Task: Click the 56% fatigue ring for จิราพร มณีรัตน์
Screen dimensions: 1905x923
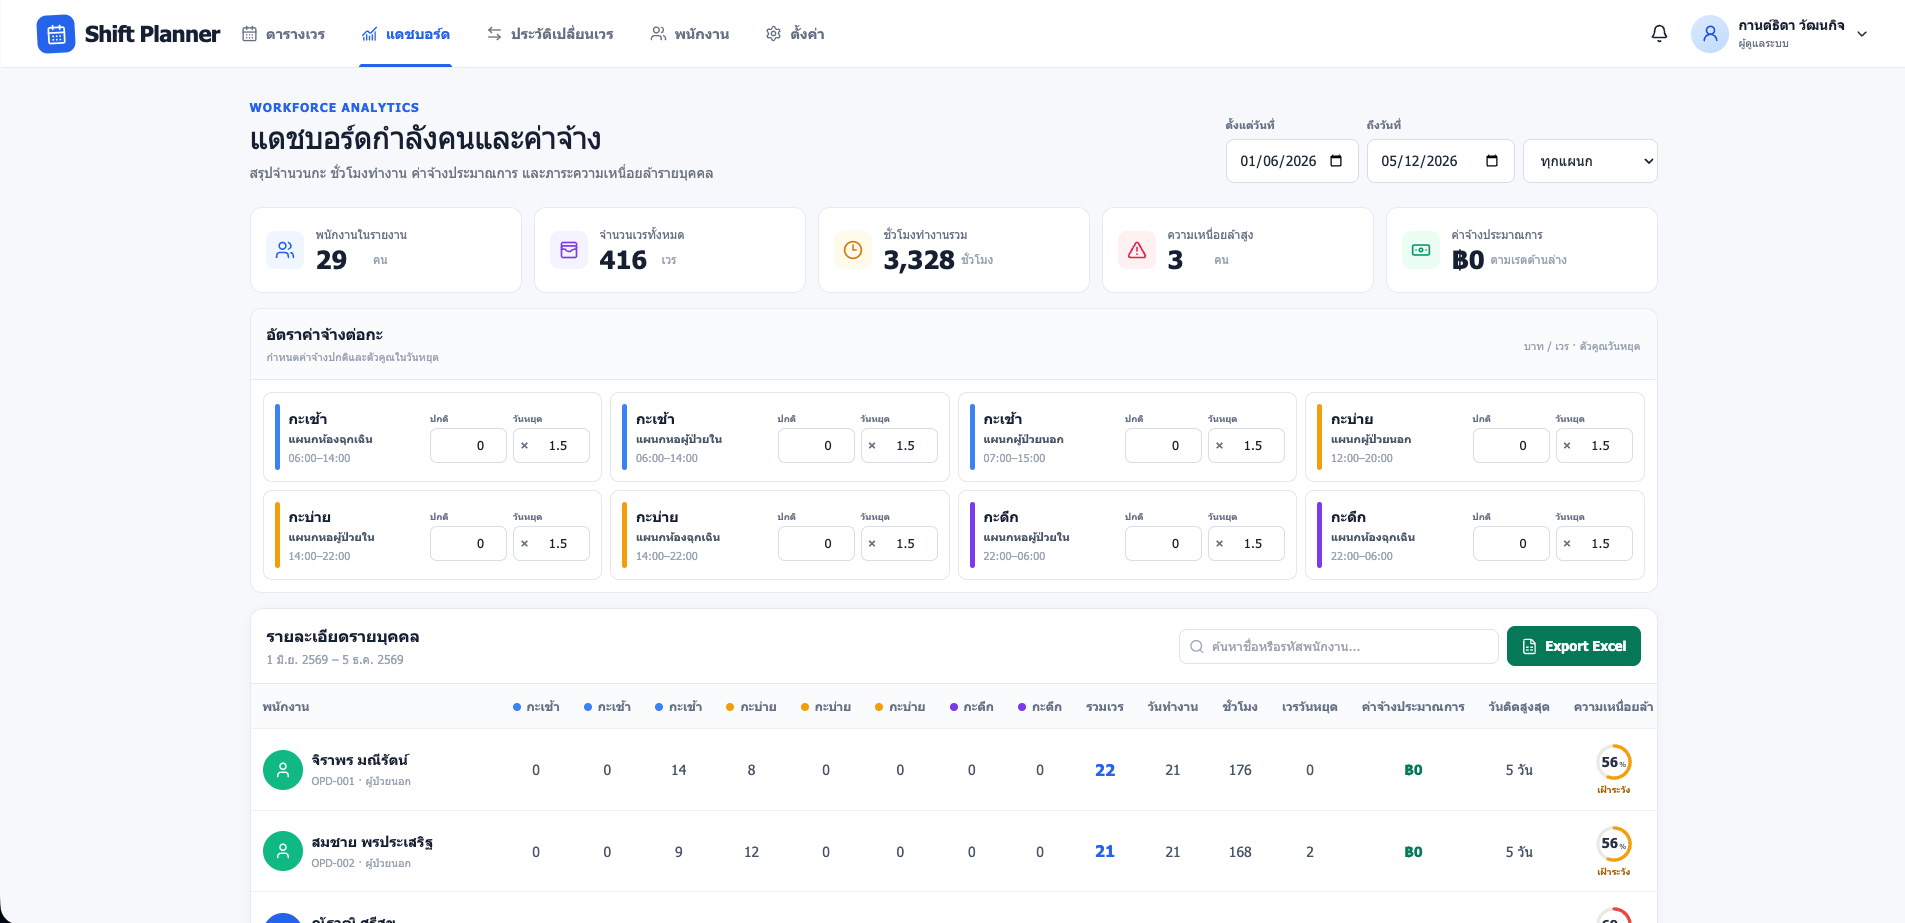Action: (1613, 762)
